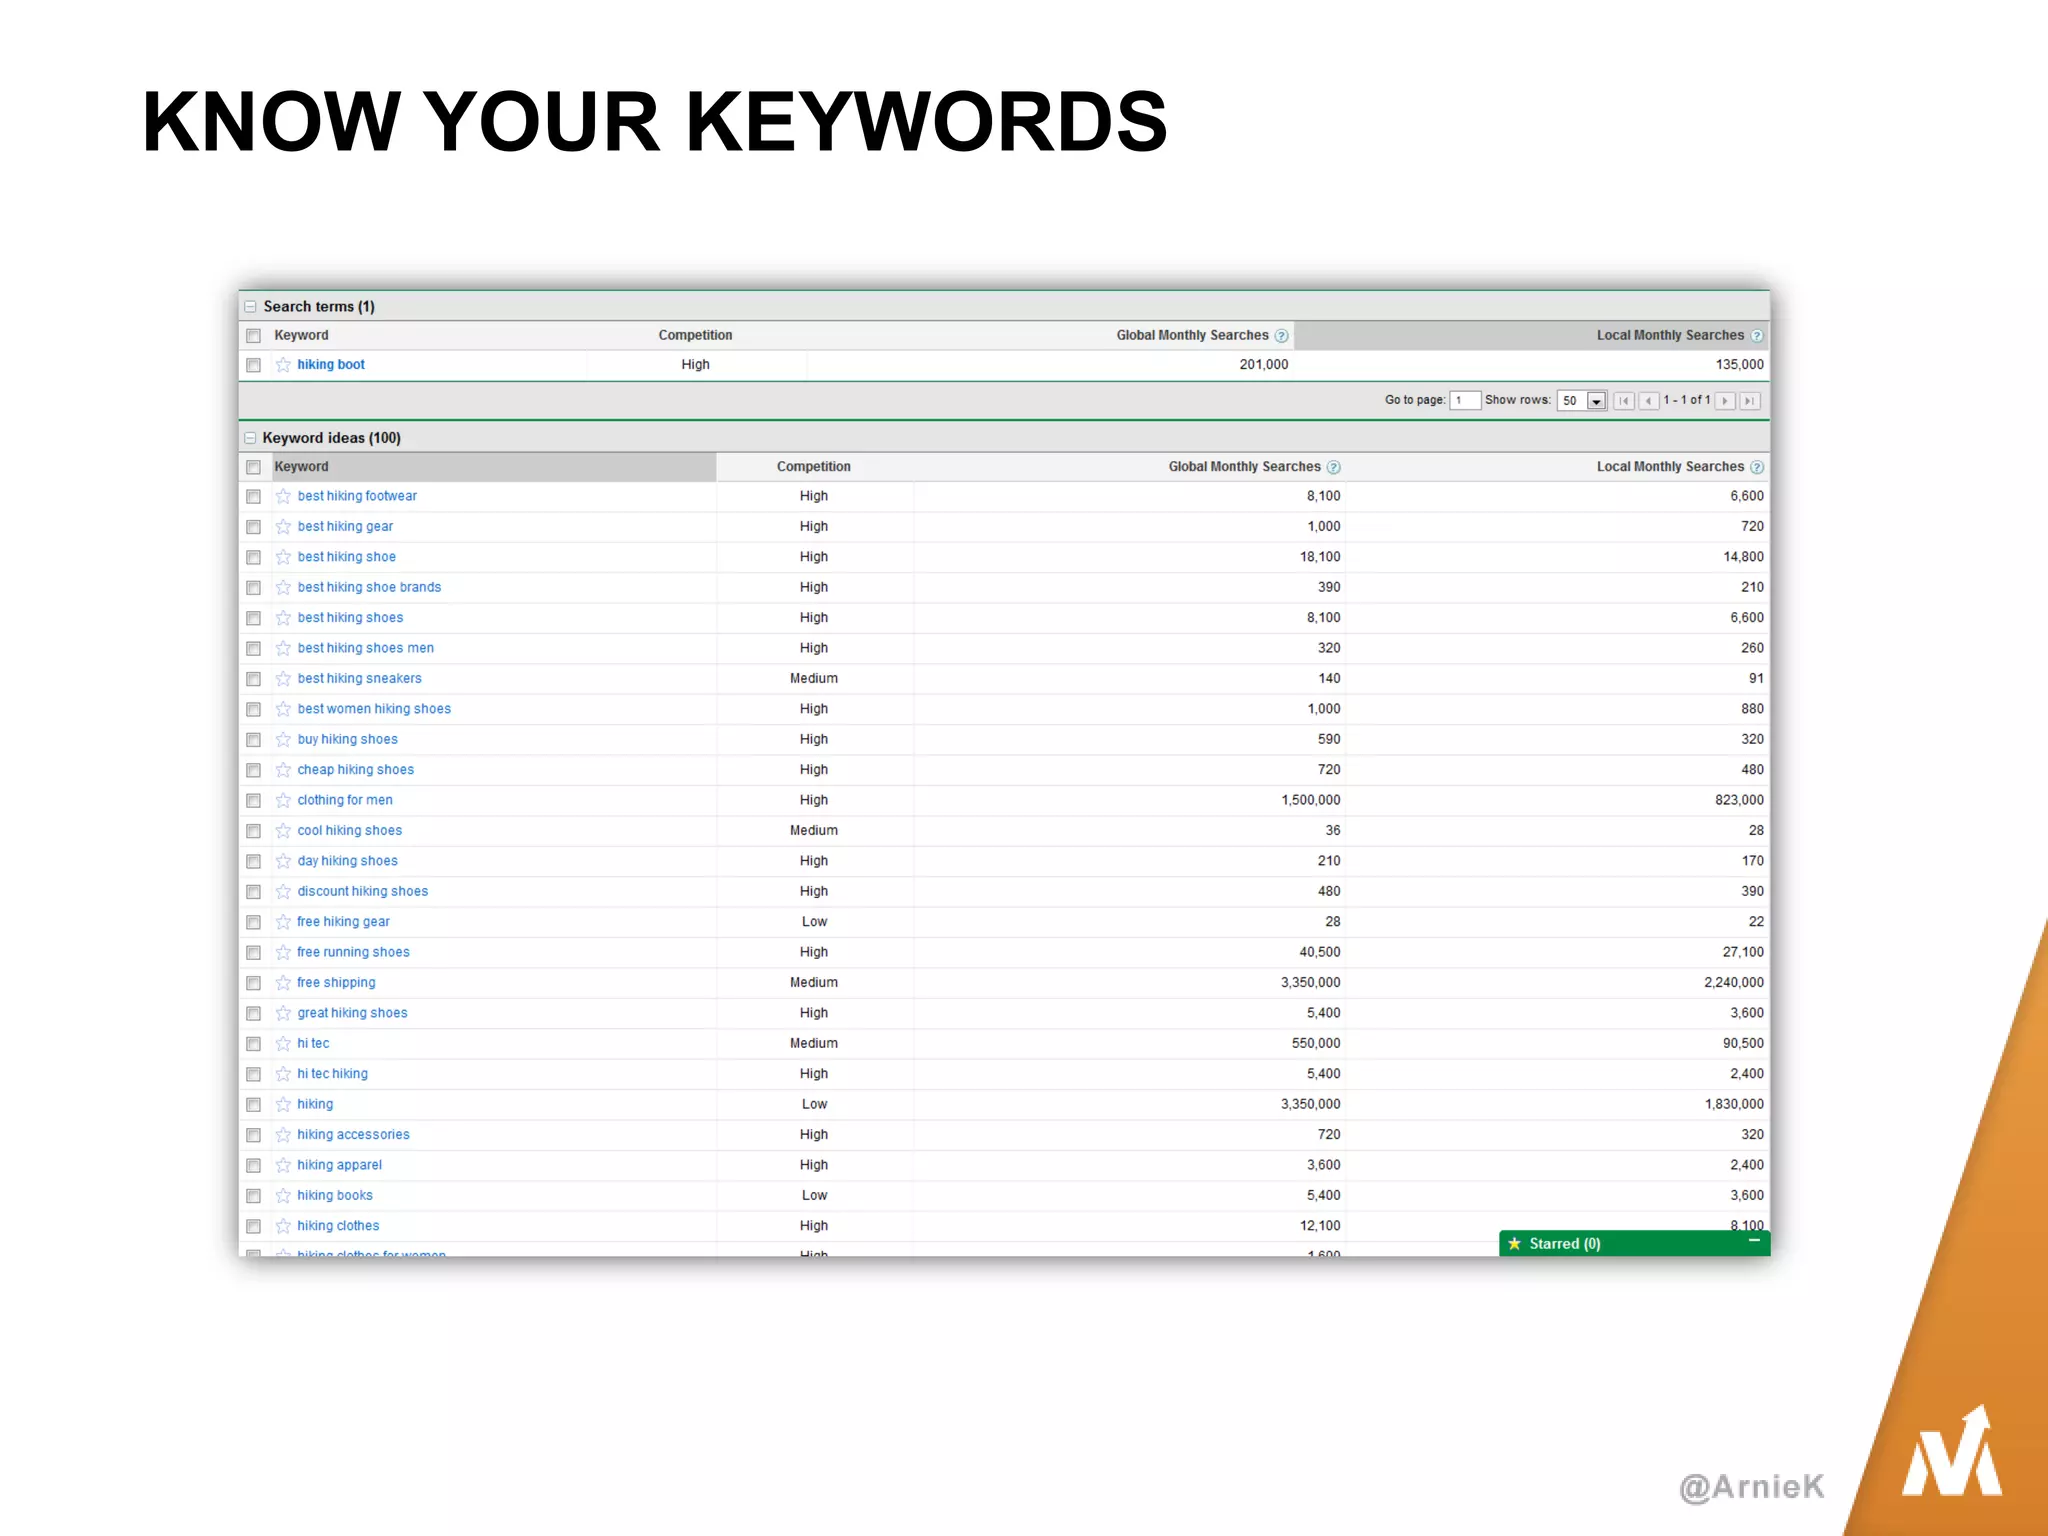The height and width of the screenshot is (1536, 2048).
Task: Open the 'great hiking shoes' keyword link
Action: click(352, 1013)
